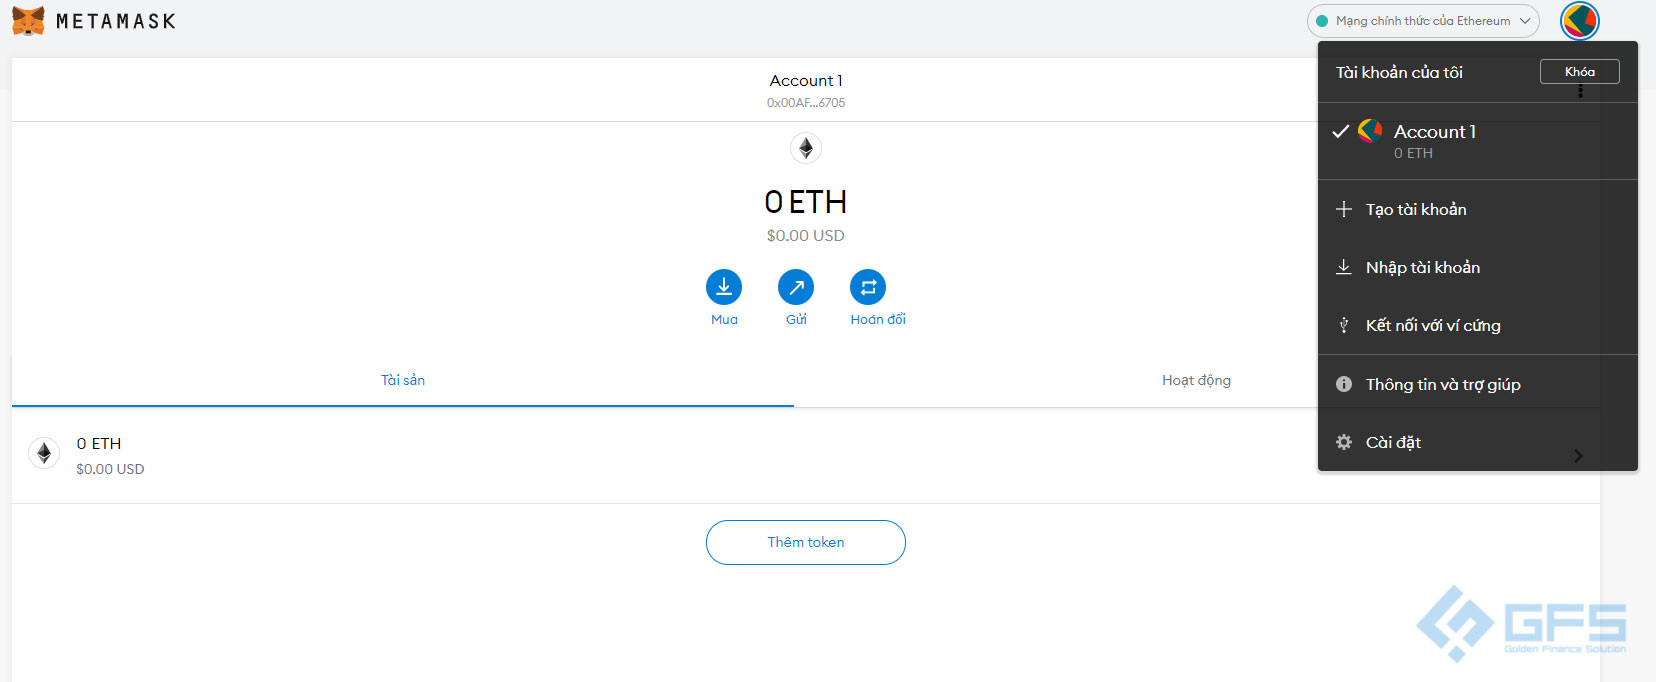1656x682 pixels.
Task: Click the $0.00 USD balance under 0 ETH
Action: click(x=806, y=236)
